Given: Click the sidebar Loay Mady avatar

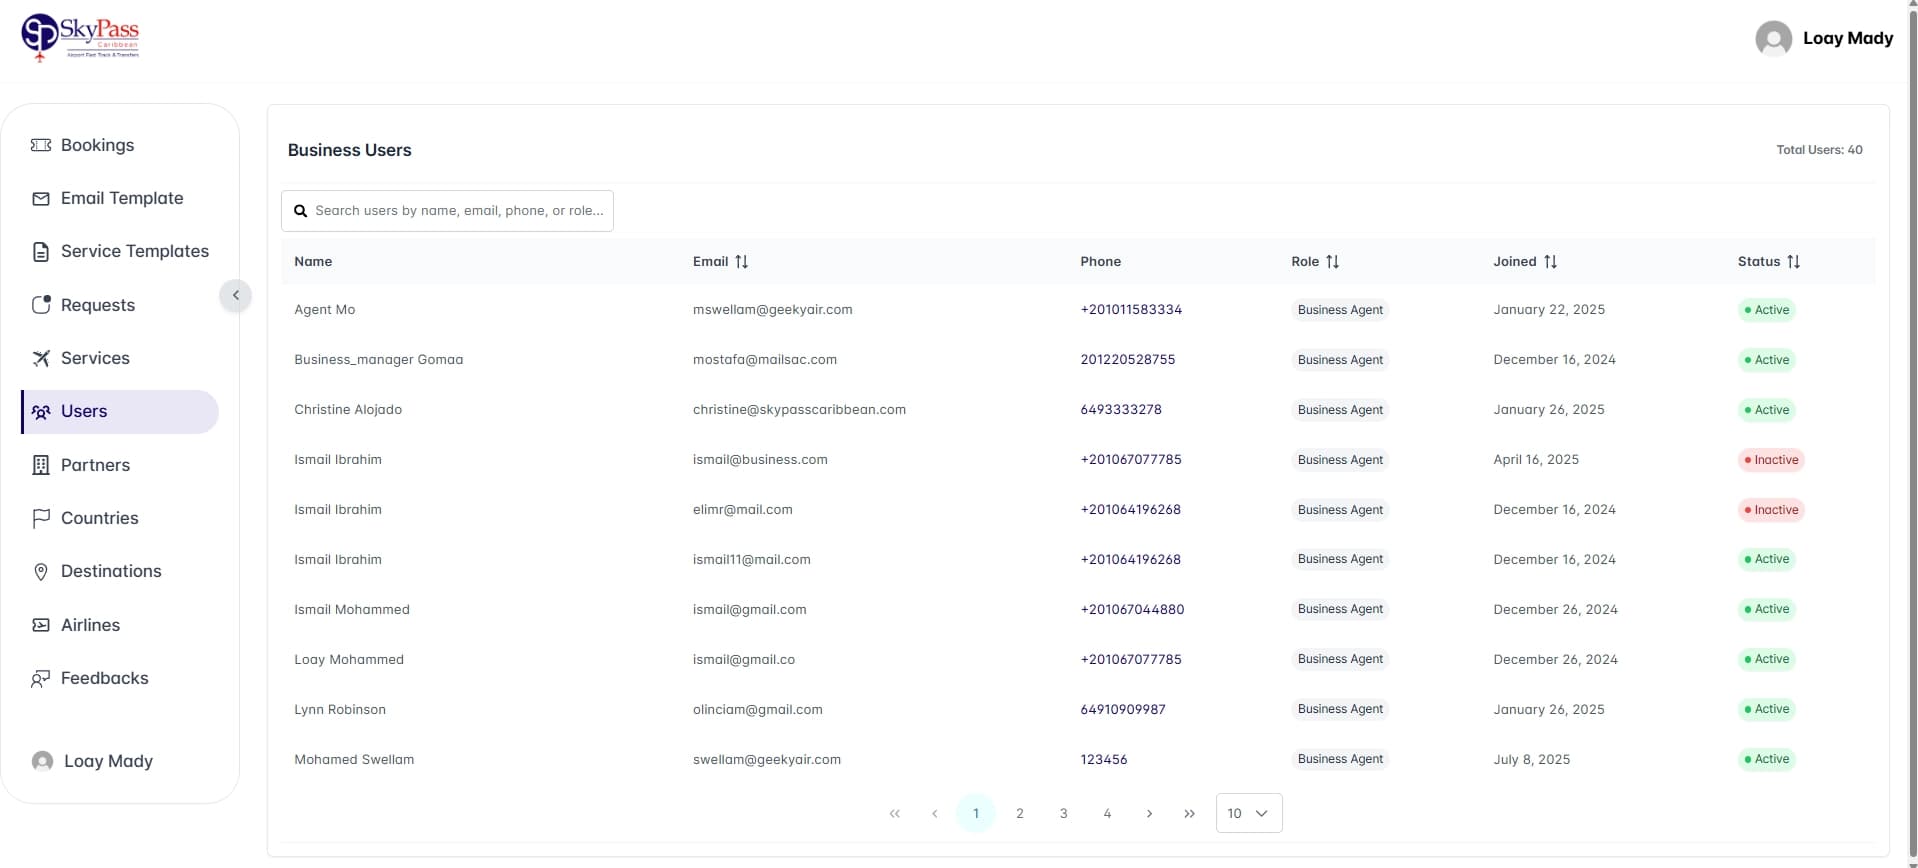Looking at the screenshot, I should pyautogui.click(x=42, y=761).
